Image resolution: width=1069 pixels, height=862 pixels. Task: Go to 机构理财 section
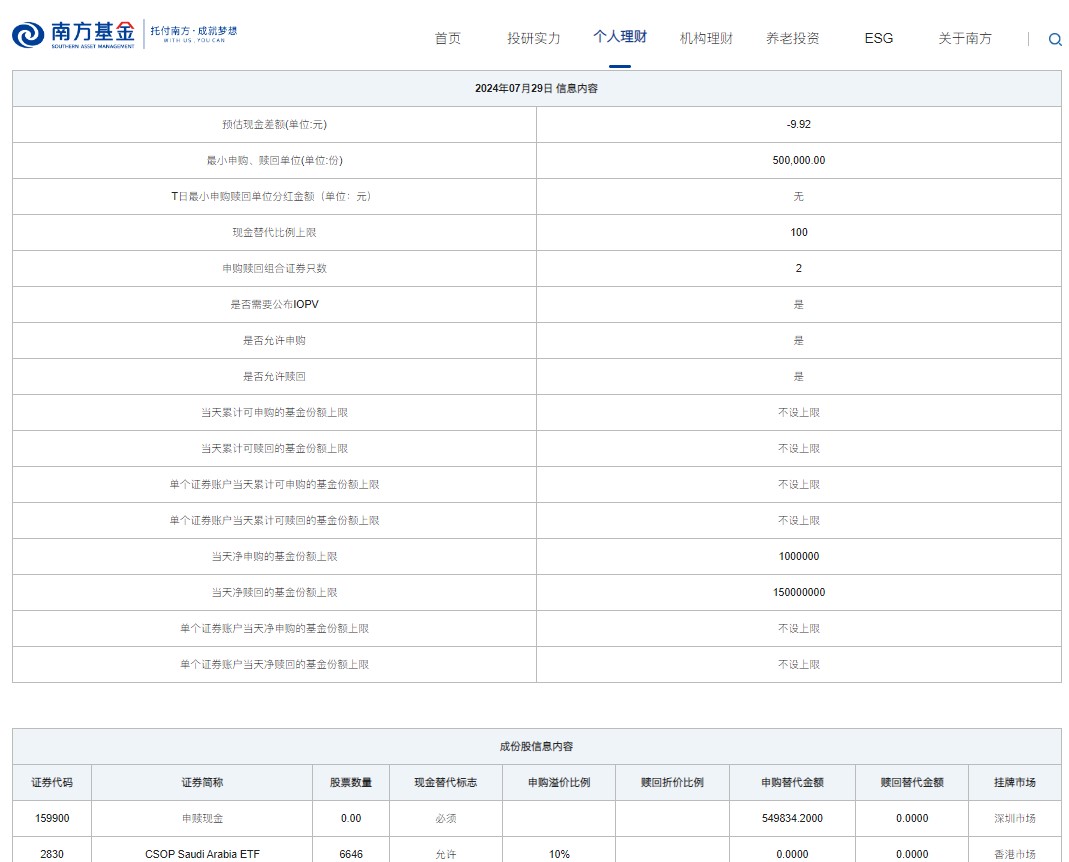coord(706,39)
